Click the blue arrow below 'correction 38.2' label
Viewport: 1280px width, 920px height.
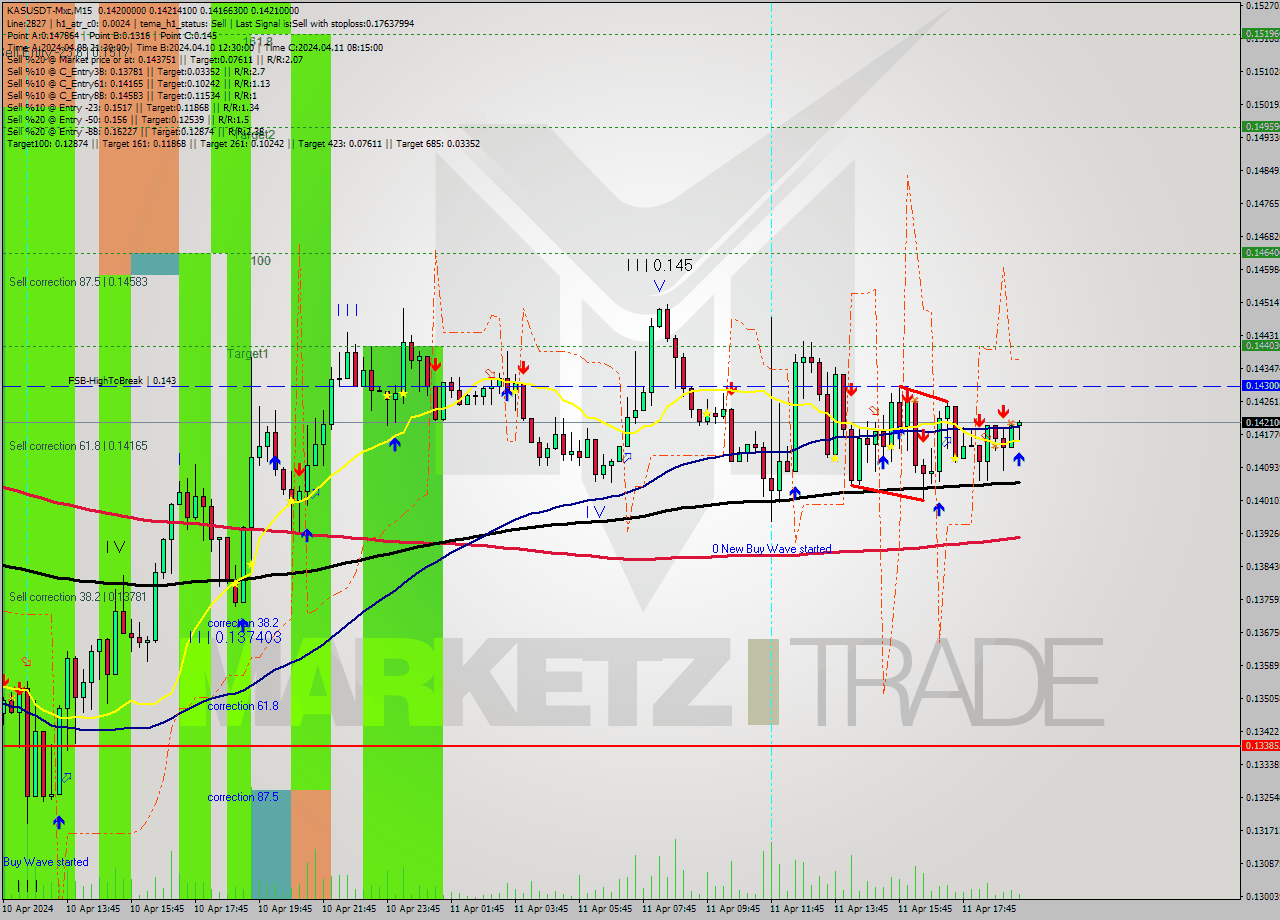tap(243, 625)
